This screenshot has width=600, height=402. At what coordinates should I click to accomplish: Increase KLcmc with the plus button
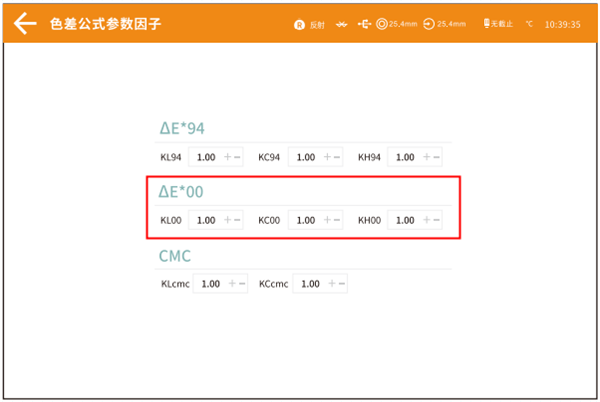pos(234,284)
